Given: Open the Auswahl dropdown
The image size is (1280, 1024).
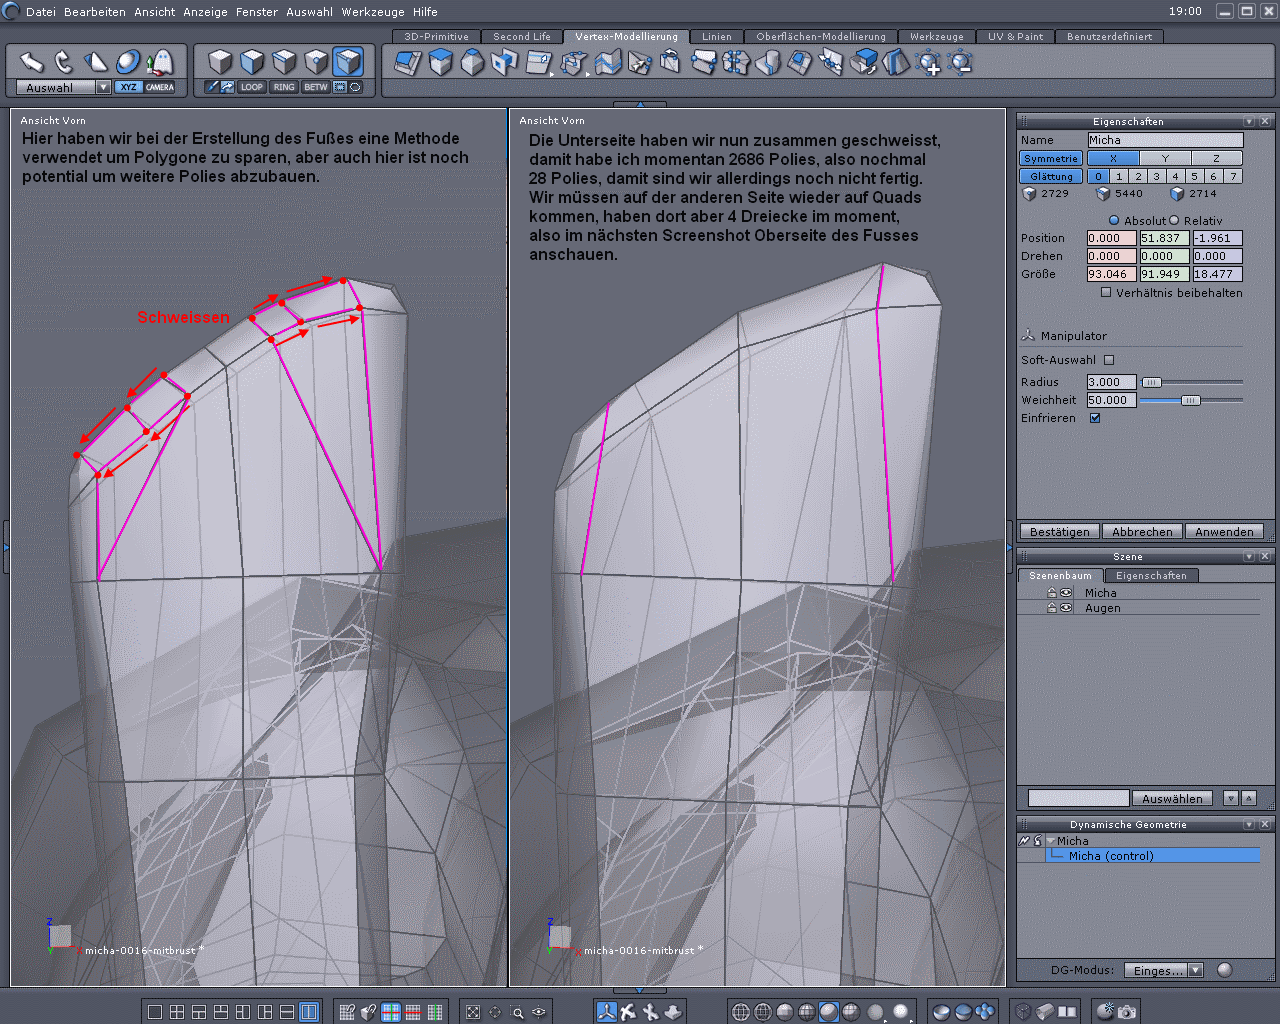Looking at the screenshot, I should [x=103, y=88].
